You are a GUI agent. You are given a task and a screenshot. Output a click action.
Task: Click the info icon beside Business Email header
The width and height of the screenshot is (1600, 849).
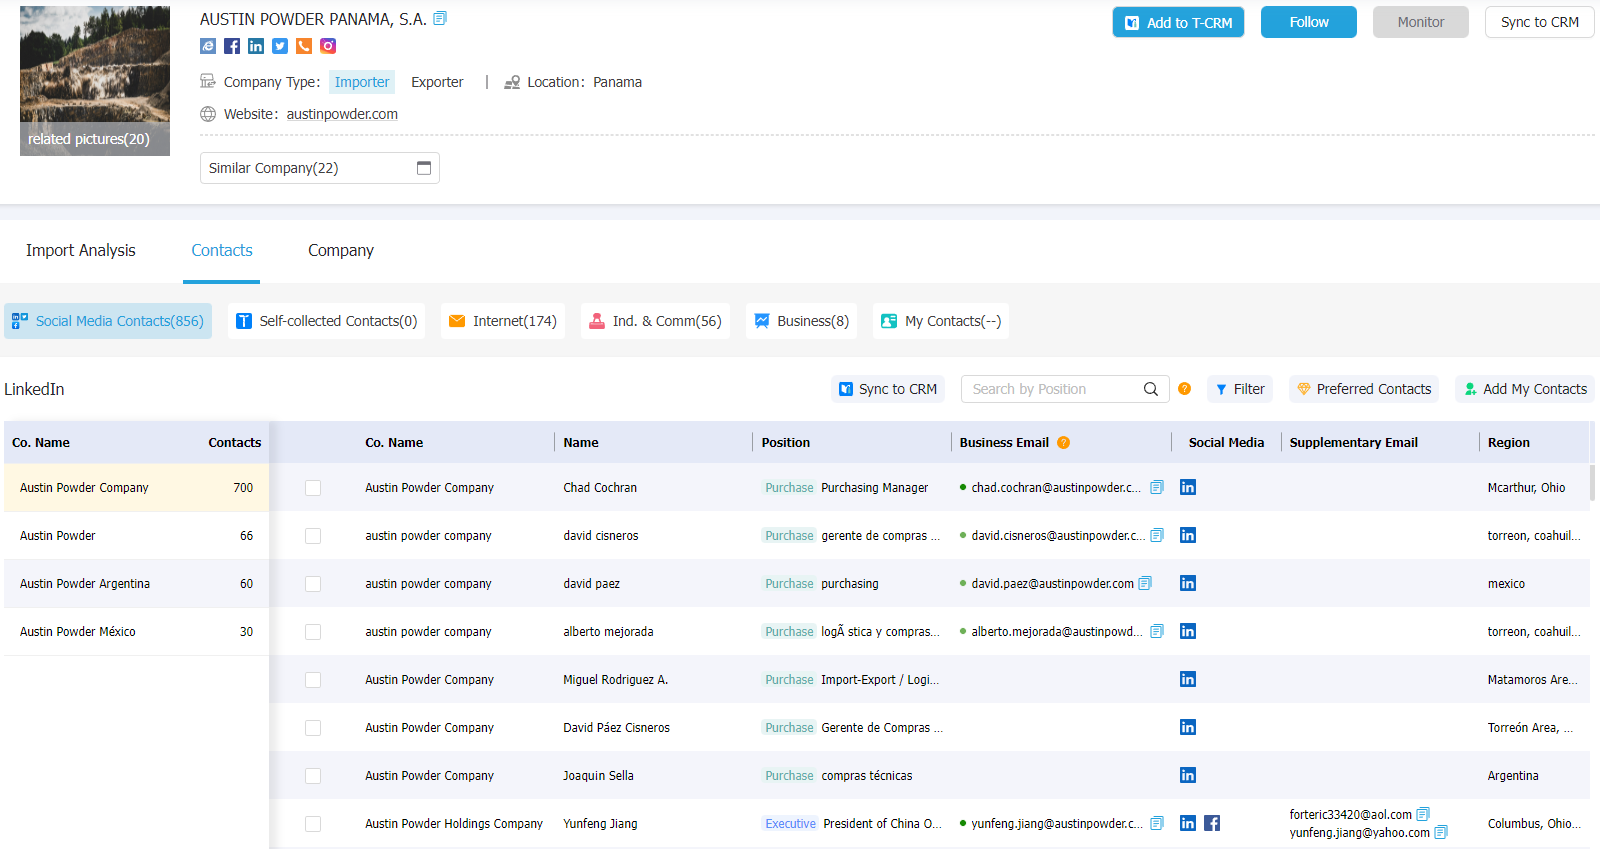[1064, 442]
